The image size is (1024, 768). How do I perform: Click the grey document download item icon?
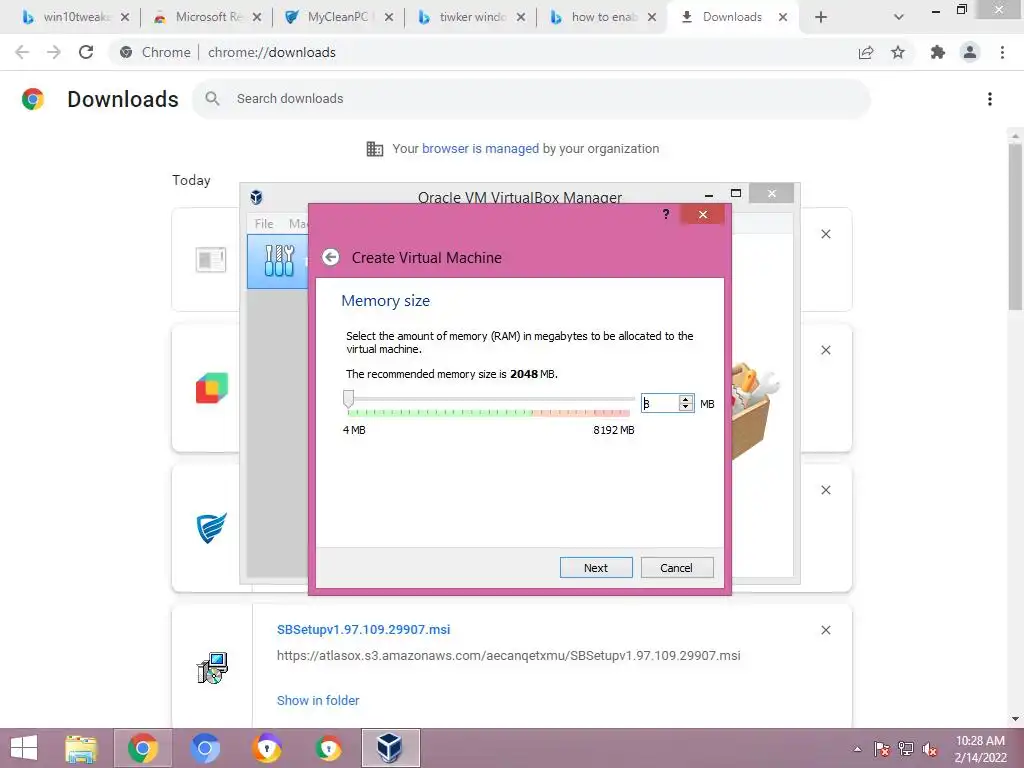tap(210, 260)
